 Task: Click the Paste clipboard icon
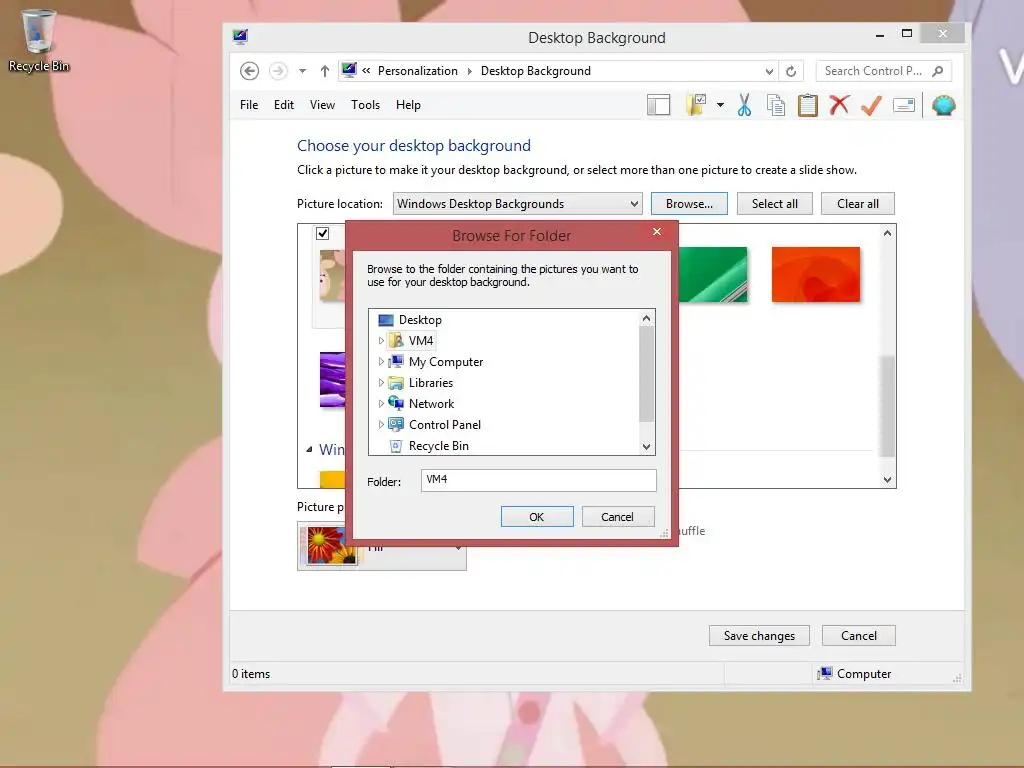tap(808, 105)
